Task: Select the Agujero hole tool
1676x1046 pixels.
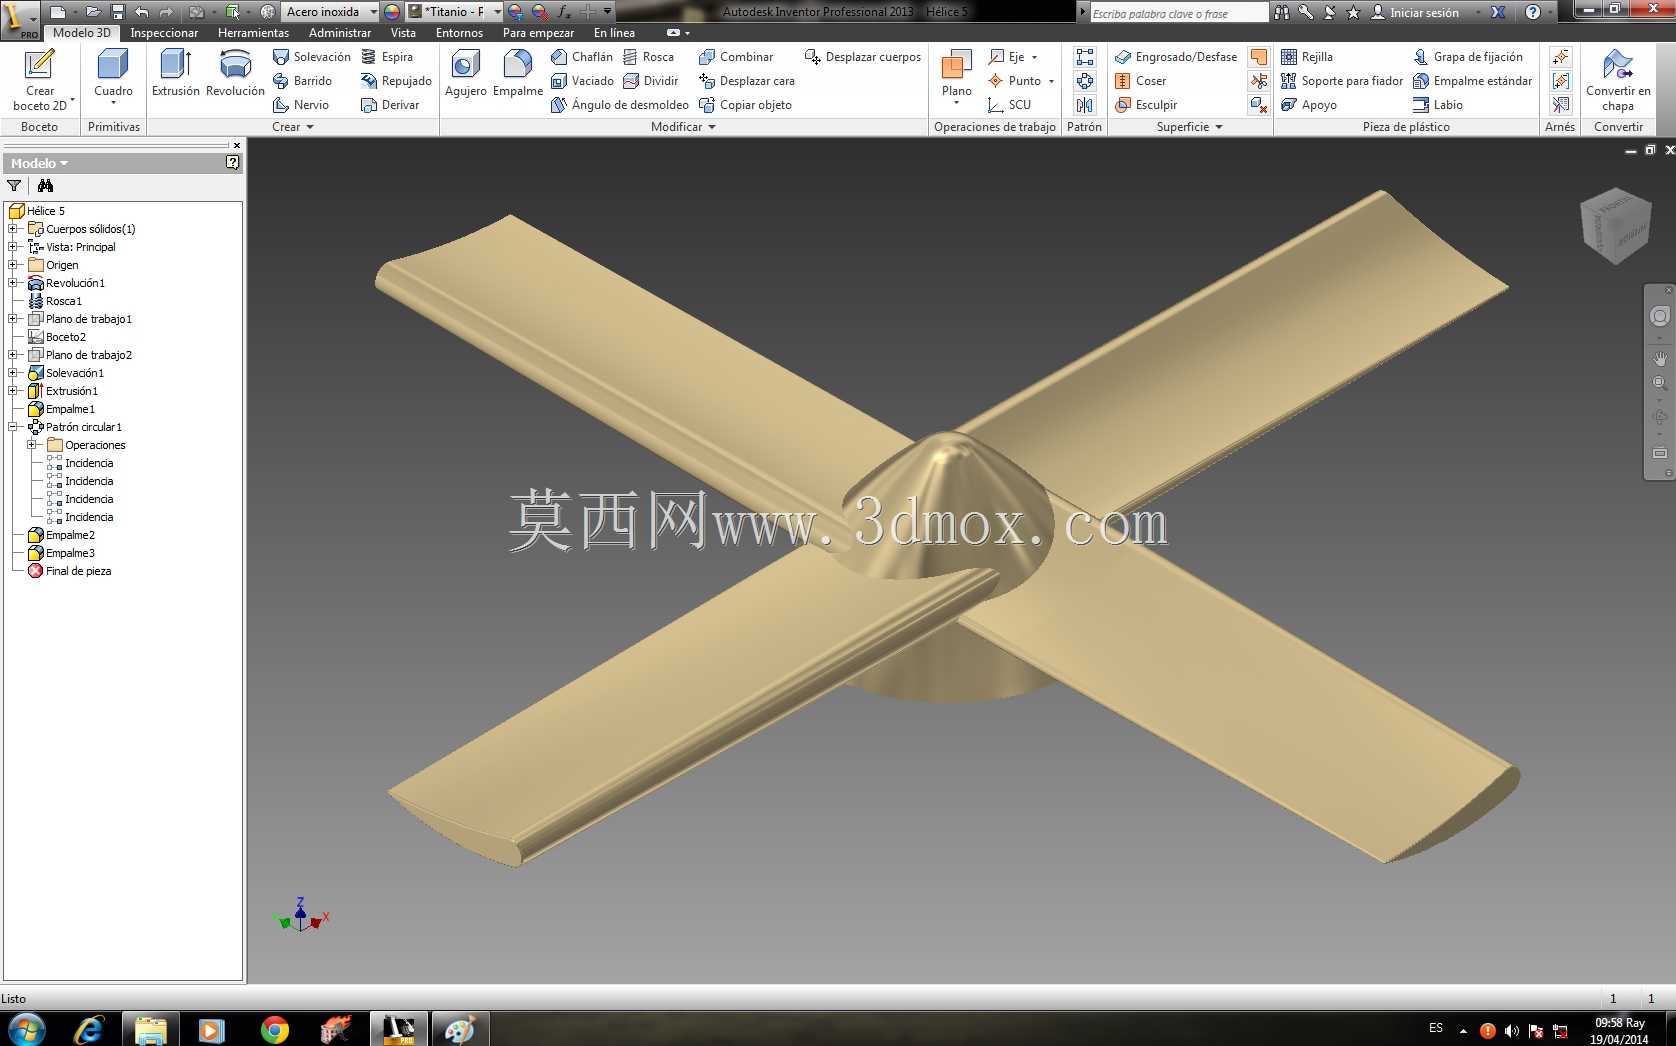Action: click(x=466, y=74)
